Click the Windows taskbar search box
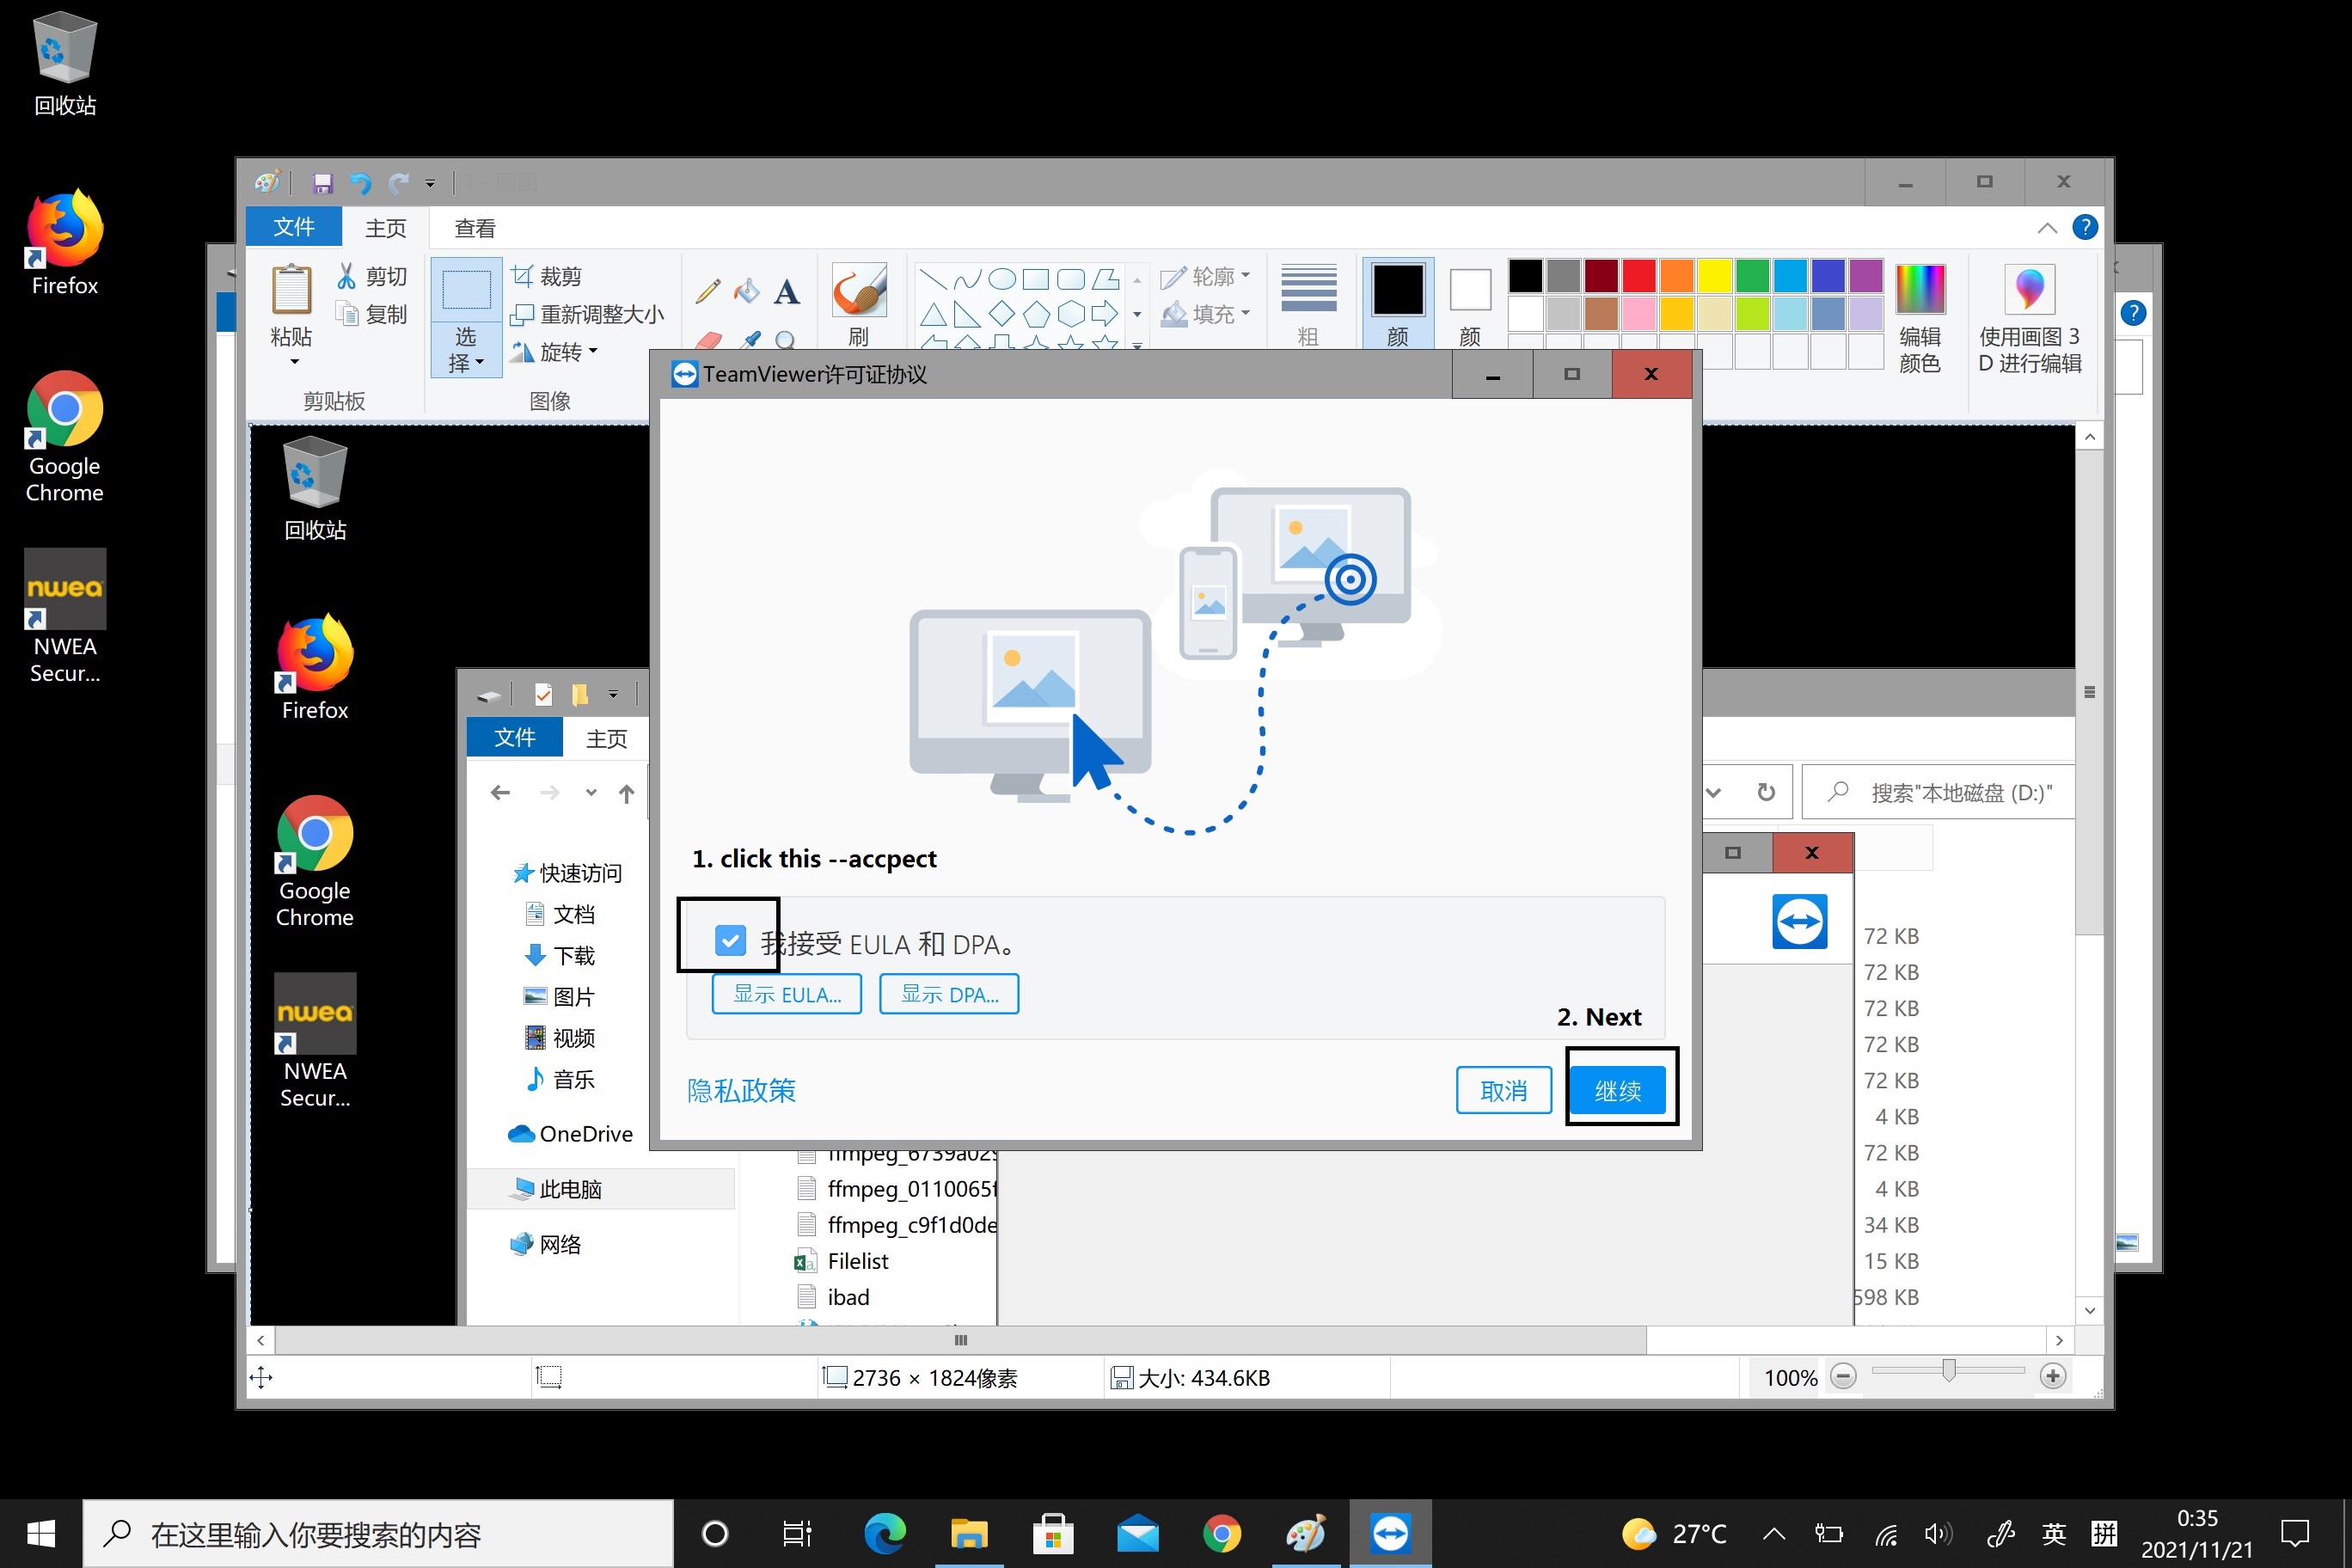Viewport: 2352px width, 1568px height. tap(380, 1533)
